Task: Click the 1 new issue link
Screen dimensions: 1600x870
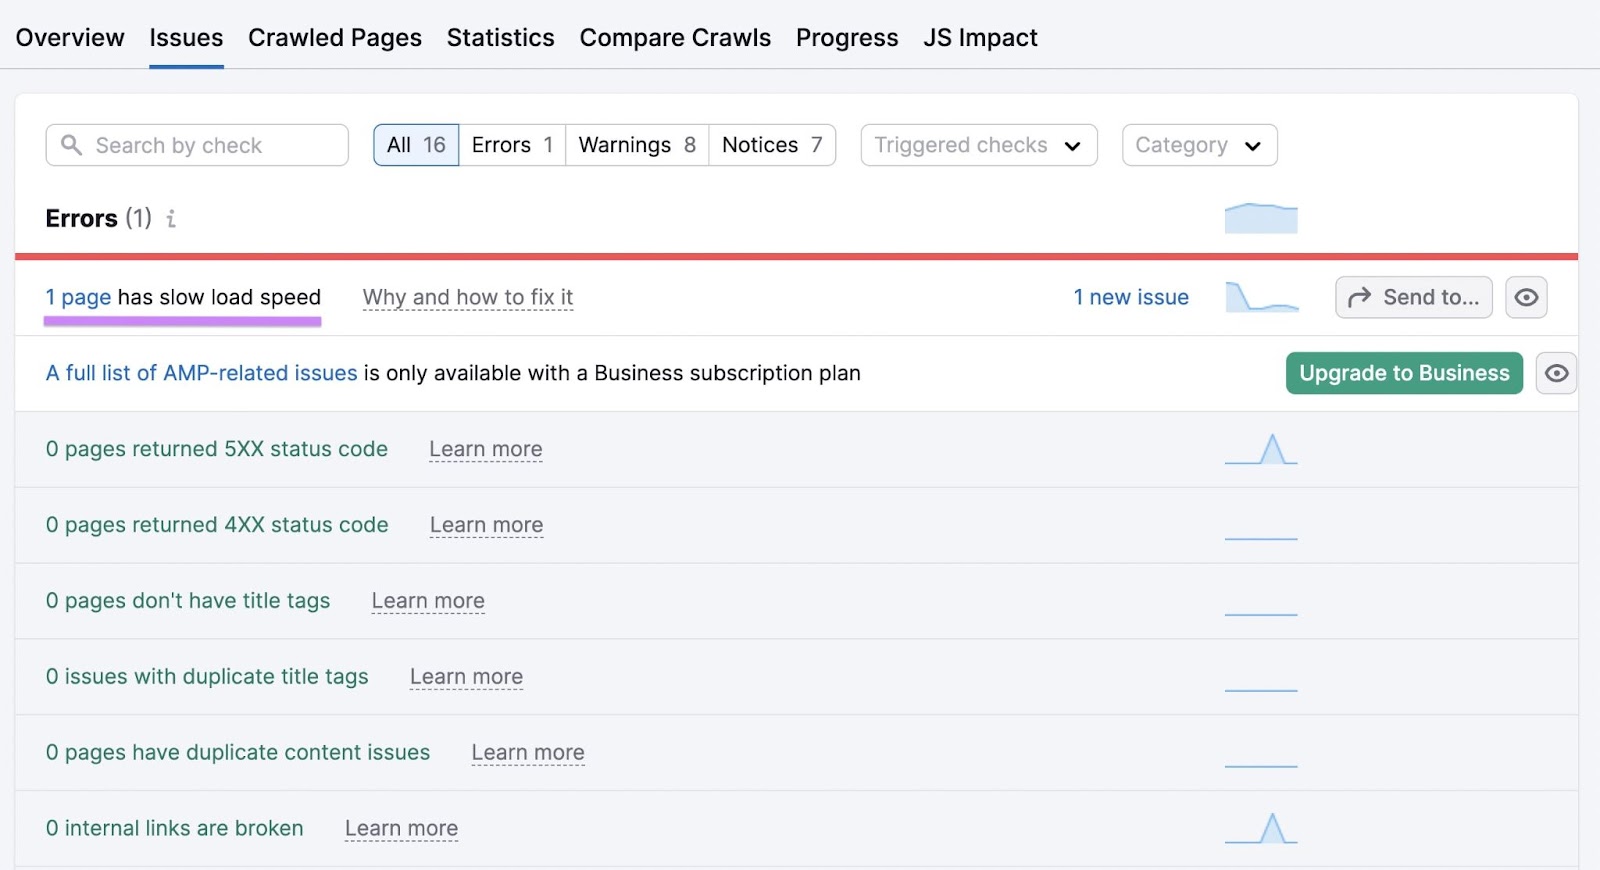Action: coord(1131,297)
